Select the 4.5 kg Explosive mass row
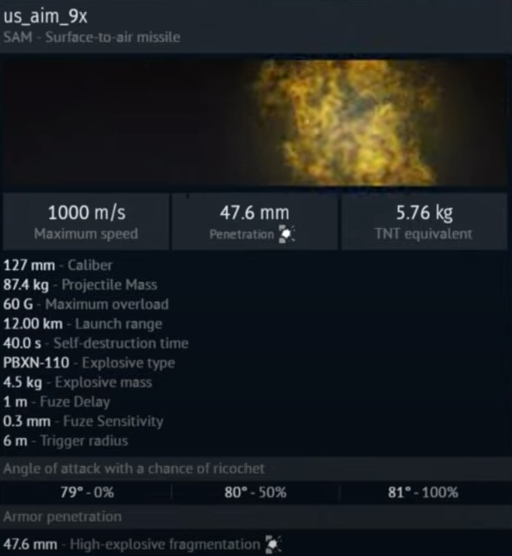The width and height of the screenshot is (512, 556). tap(78, 382)
